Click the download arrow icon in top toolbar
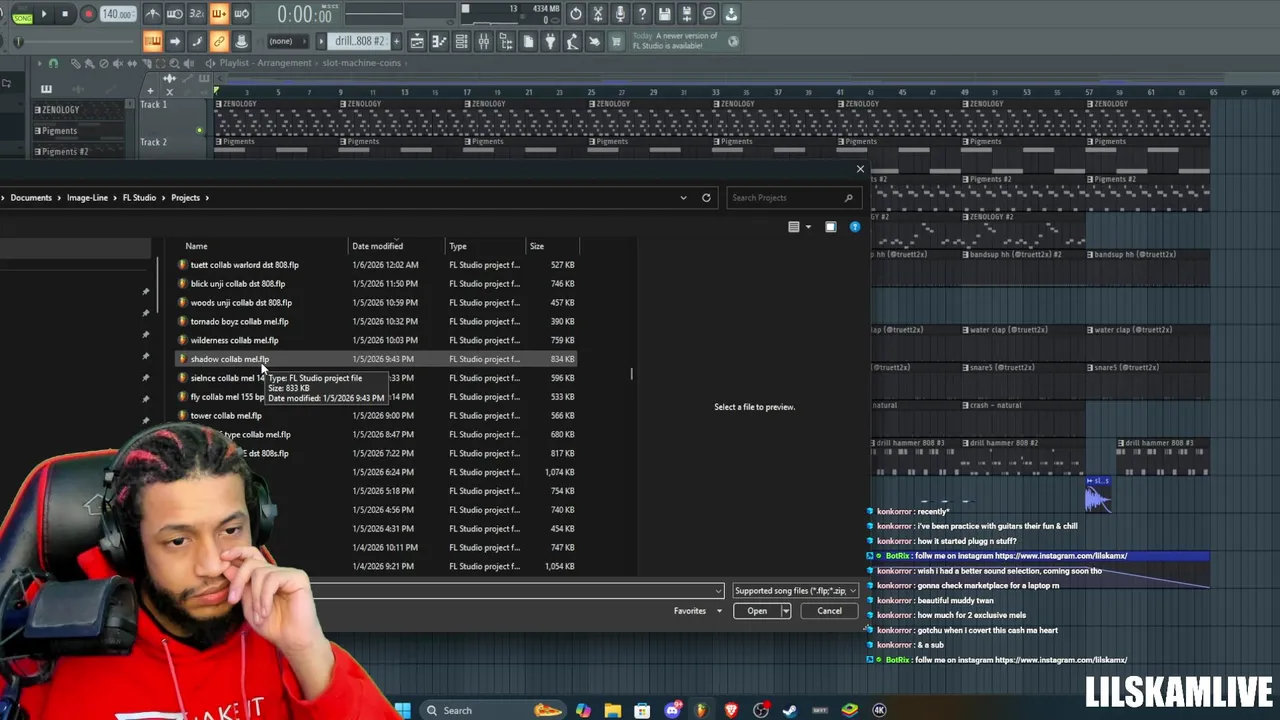1280x720 pixels. (731, 14)
